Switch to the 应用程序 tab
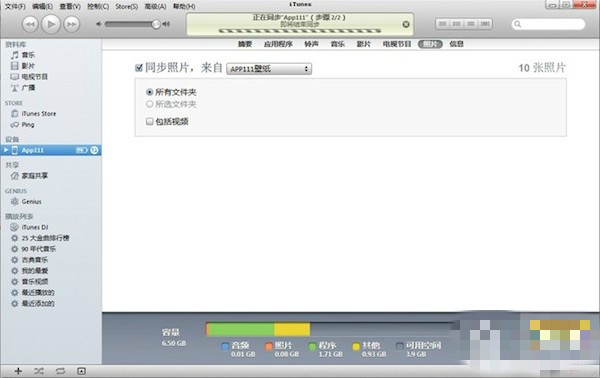The height and width of the screenshot is (378, 600). pyautogui.click(x=278, y=44)
